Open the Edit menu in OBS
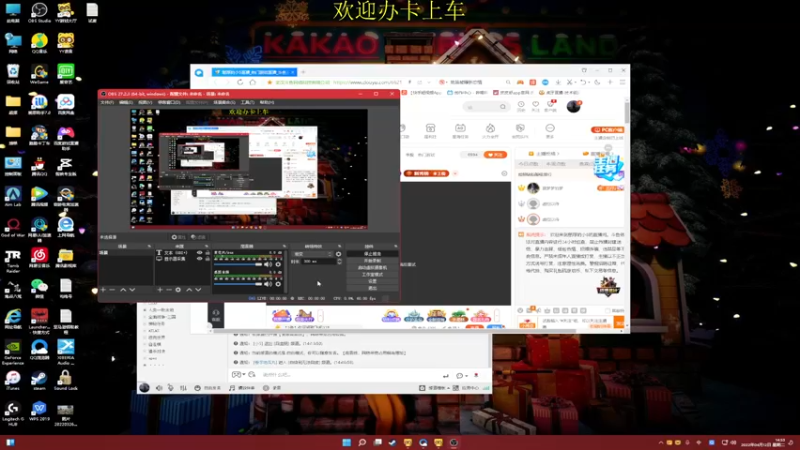Viewport: 800px width, 450px height. tap(126, 102)
